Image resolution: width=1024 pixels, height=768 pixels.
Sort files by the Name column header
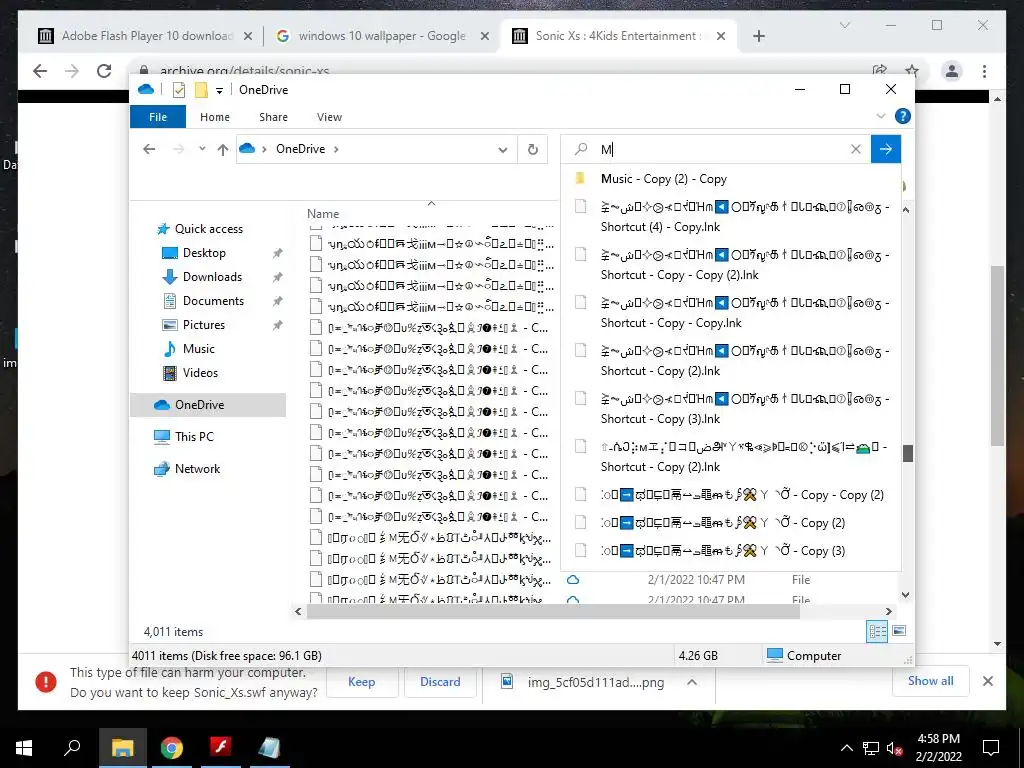click(323, 214)
